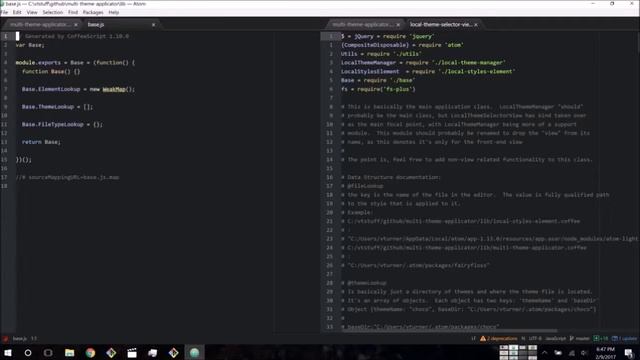Click the underlined WeakMap word
This screenshot has width=640, height=360.
(113, 89)
